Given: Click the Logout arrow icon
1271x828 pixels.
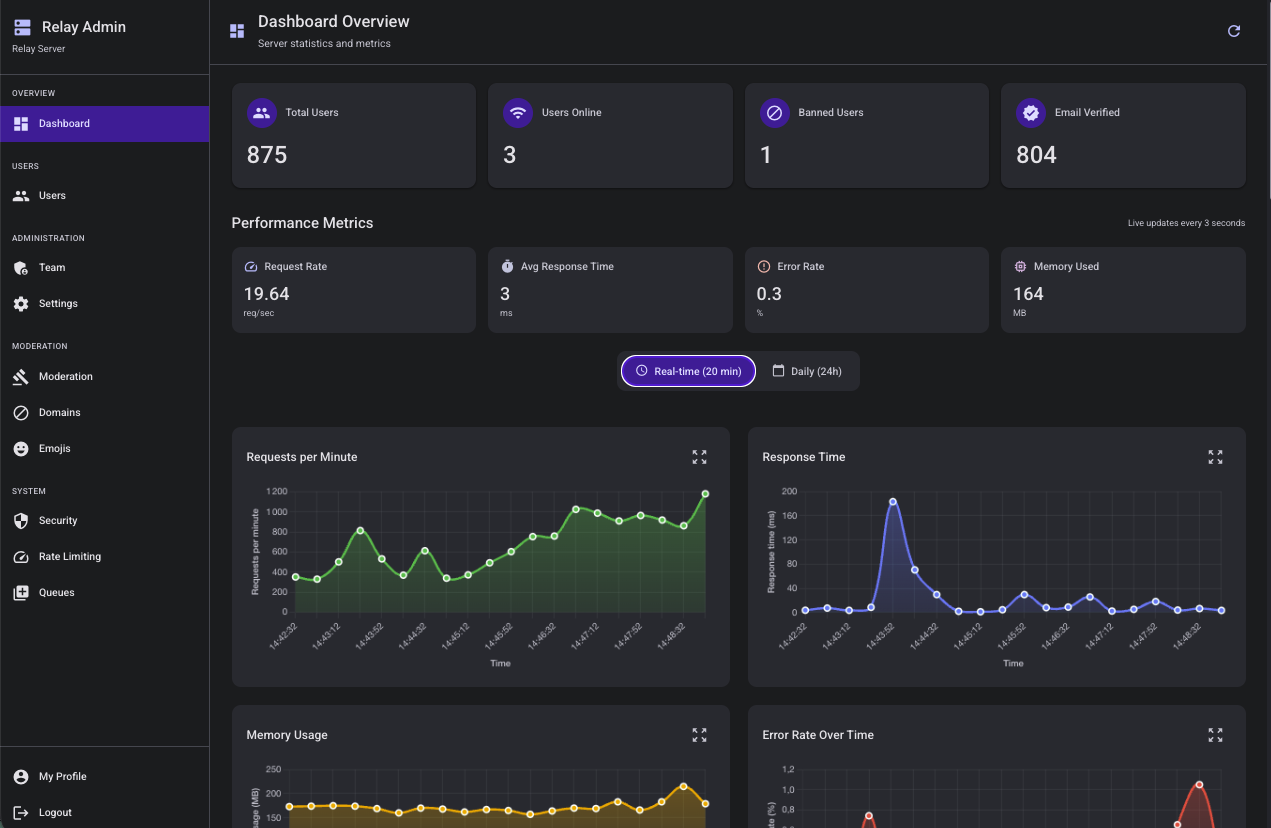Looking at the screenshot, I should (21, 813).
